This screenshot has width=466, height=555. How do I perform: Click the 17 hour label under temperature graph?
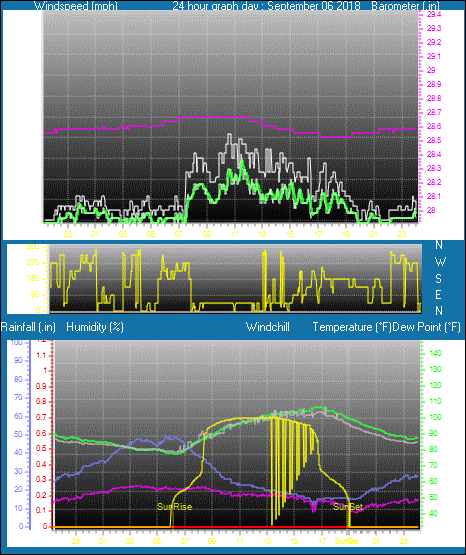tap(322, 541)
